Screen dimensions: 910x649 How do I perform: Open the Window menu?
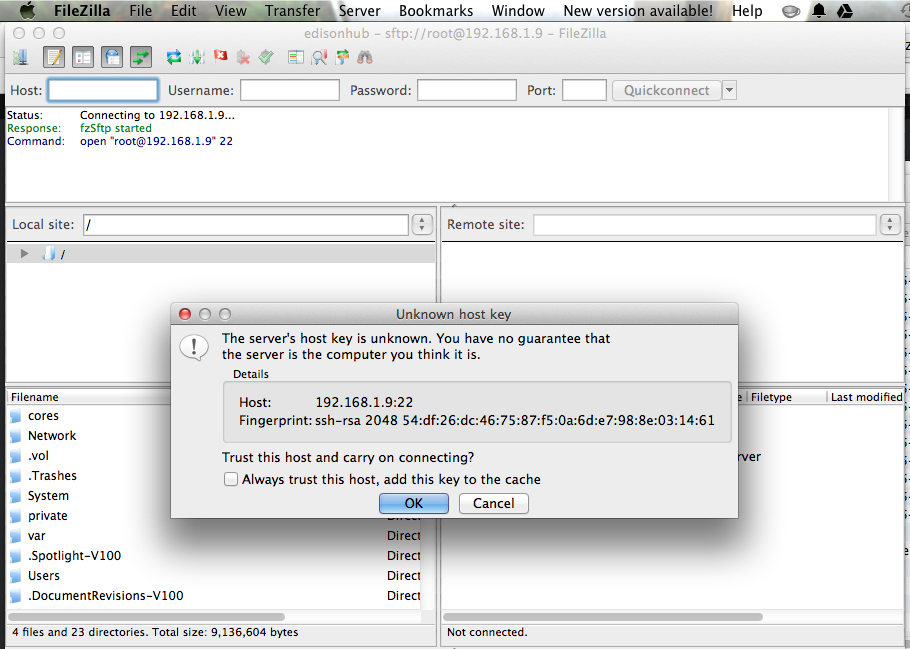point(518,10)
